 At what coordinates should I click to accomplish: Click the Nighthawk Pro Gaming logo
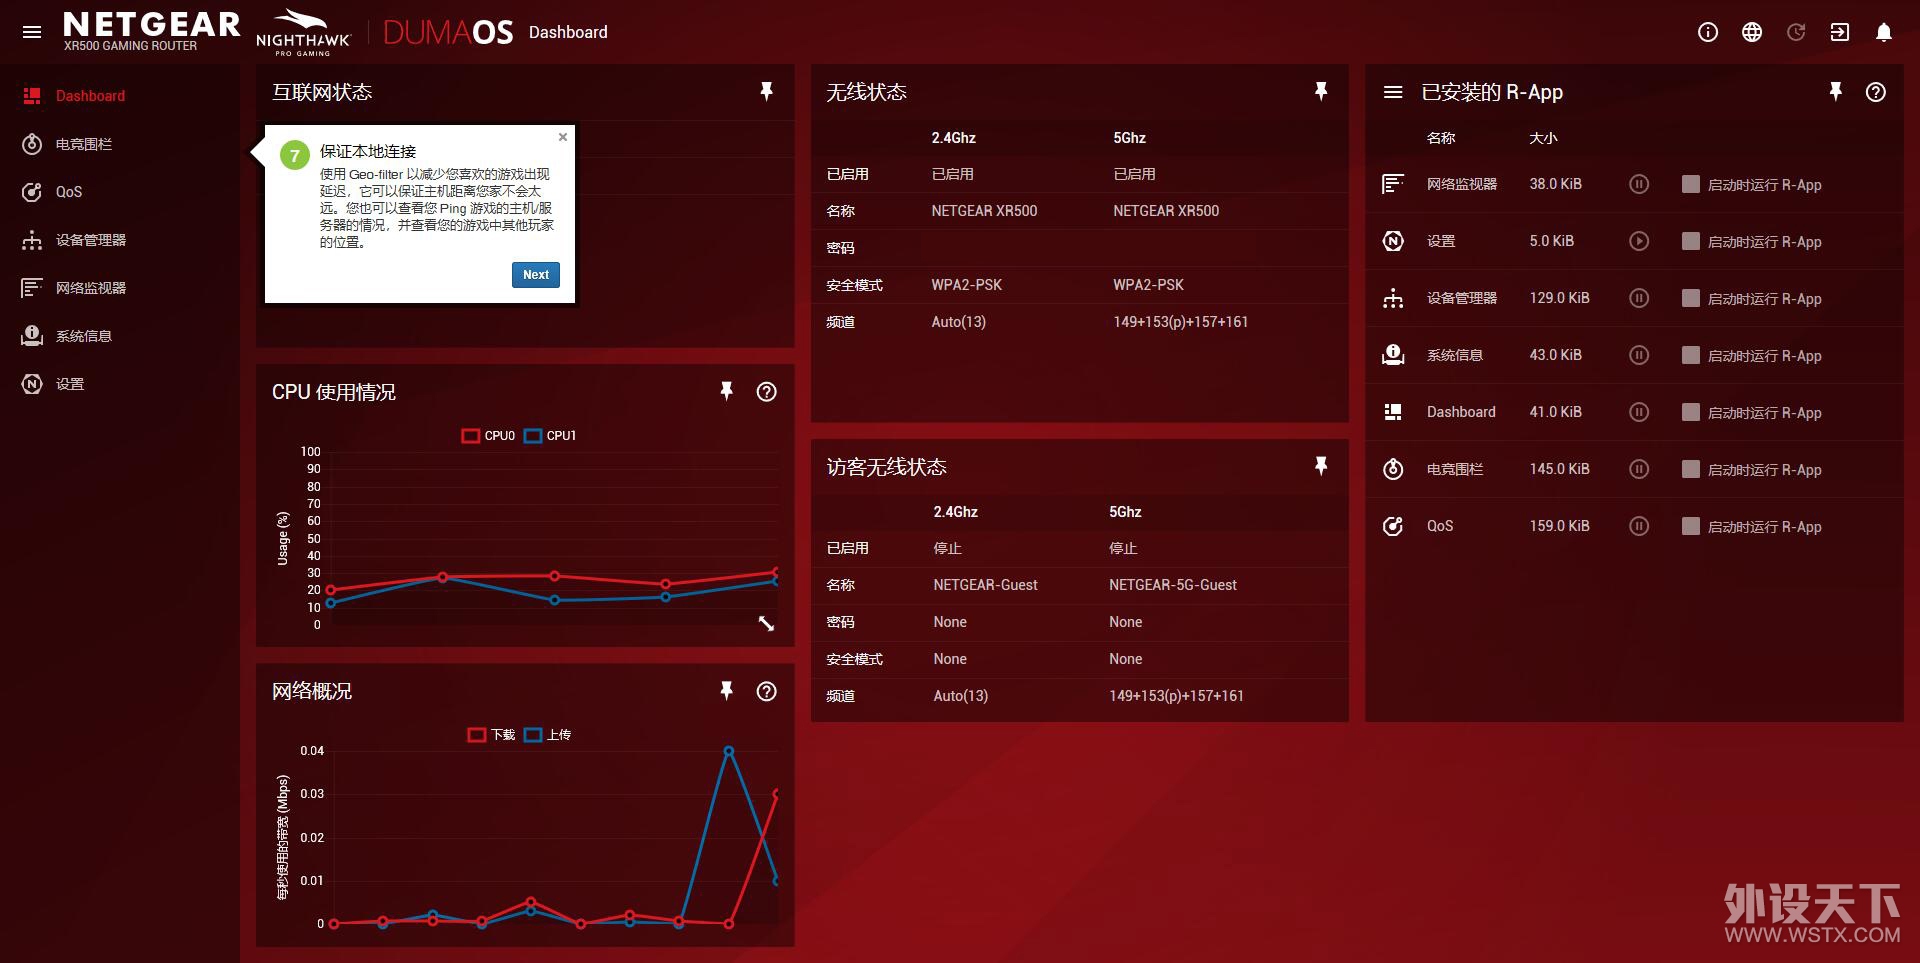[x=303, y=33]
